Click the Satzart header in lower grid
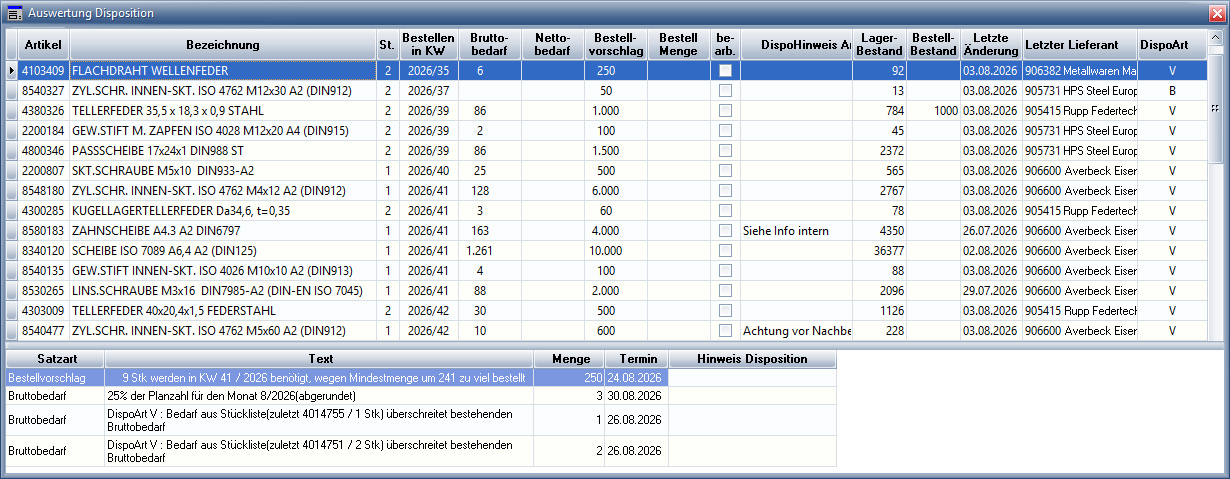Screen dimensions: 1230x479 (x=55, y=359)
